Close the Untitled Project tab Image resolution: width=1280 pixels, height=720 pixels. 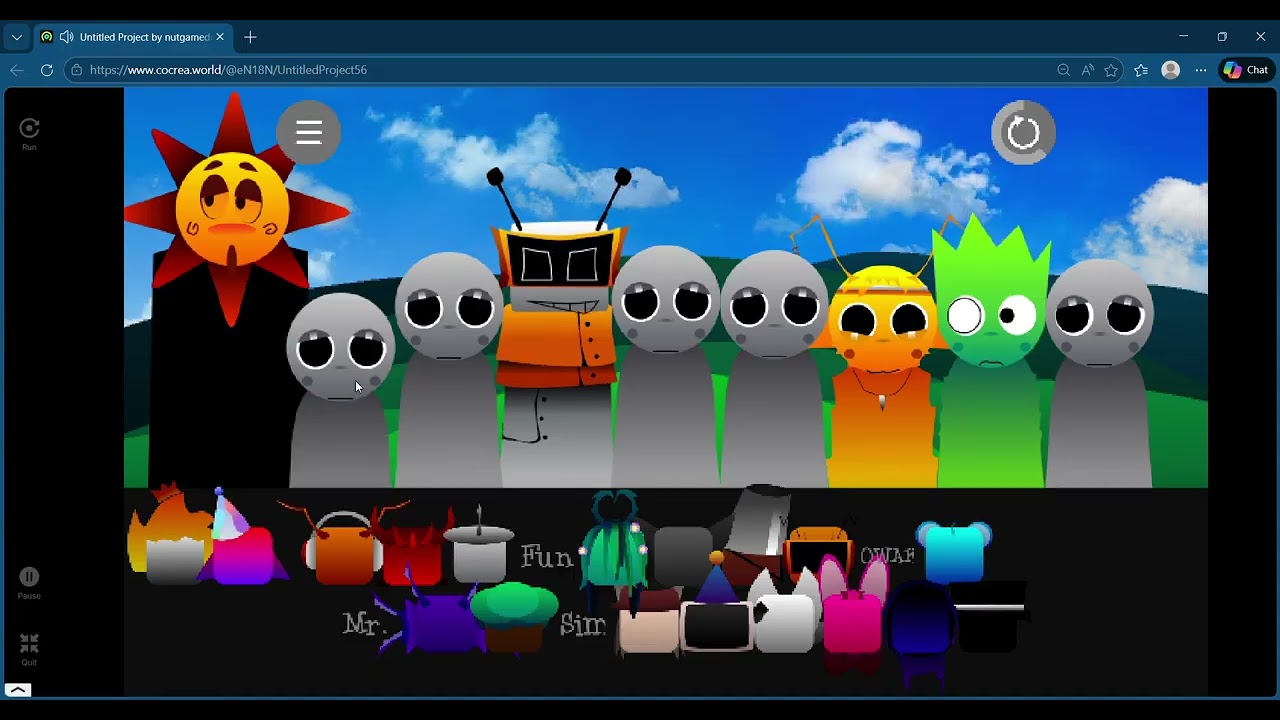[220, 37]
